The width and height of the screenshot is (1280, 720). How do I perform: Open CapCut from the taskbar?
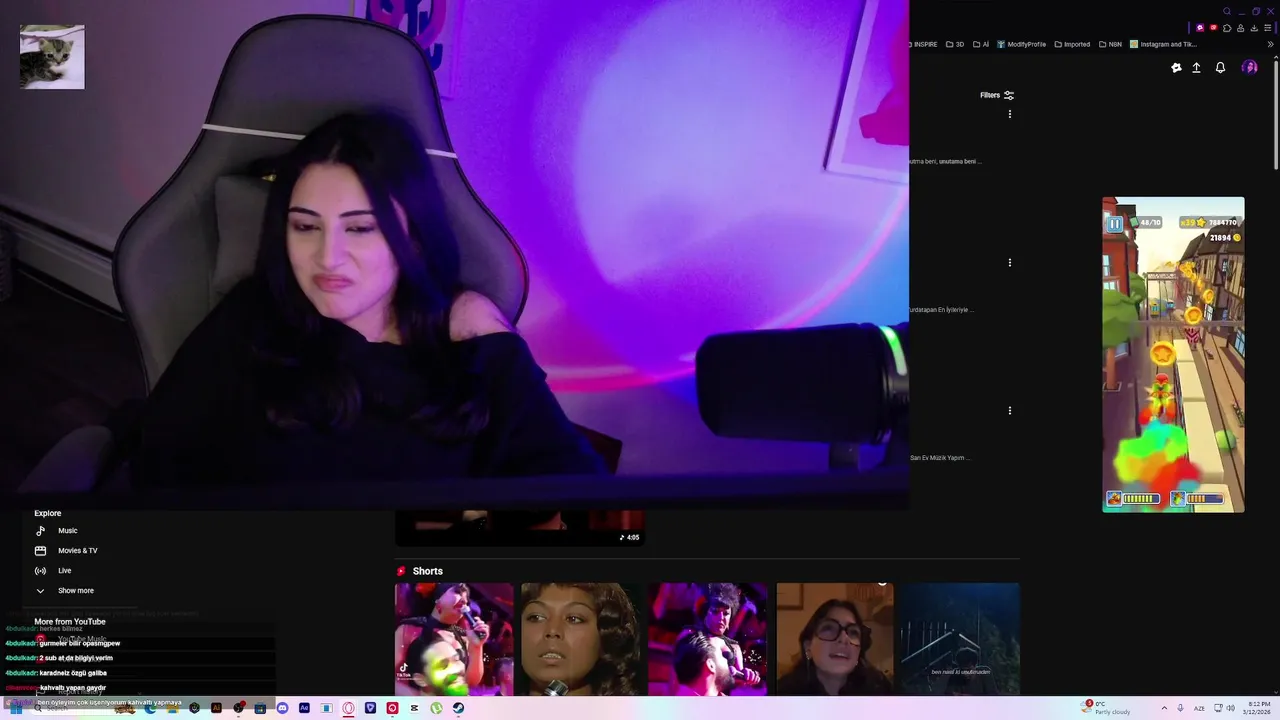414,708
